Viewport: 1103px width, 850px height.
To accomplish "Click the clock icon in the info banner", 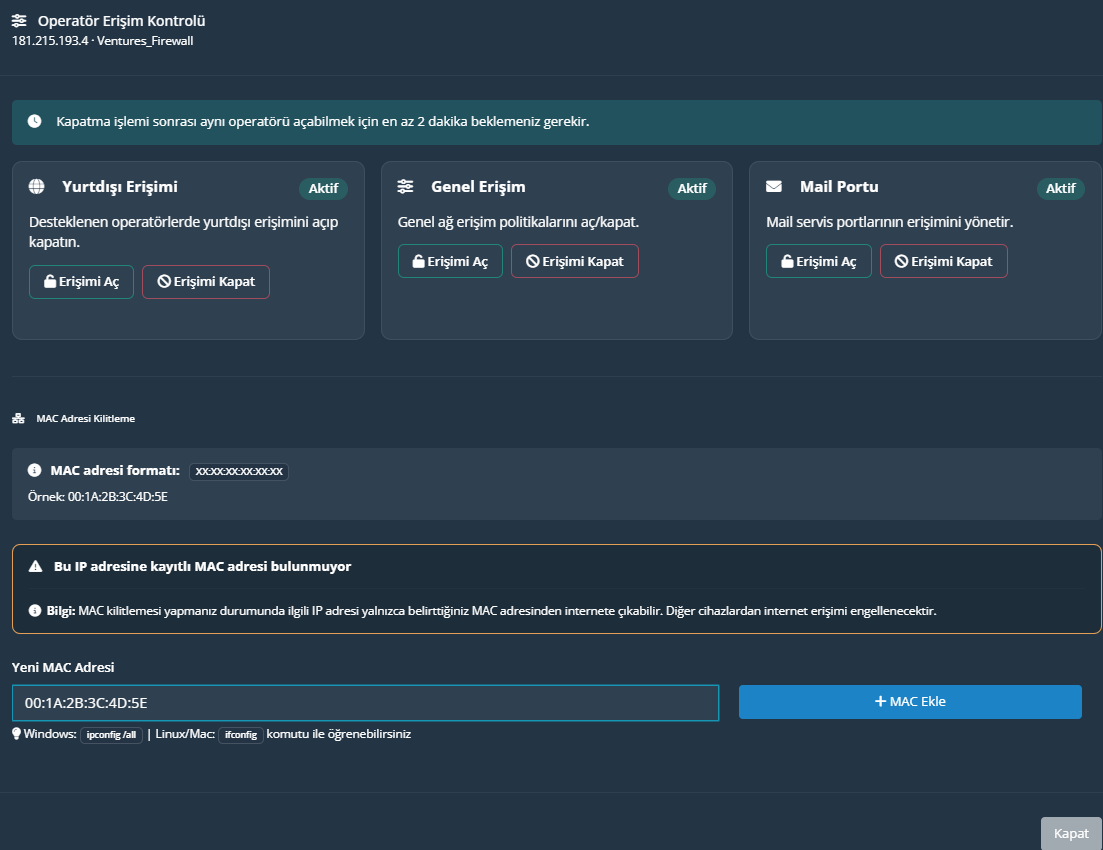I will tap(34, 121).
